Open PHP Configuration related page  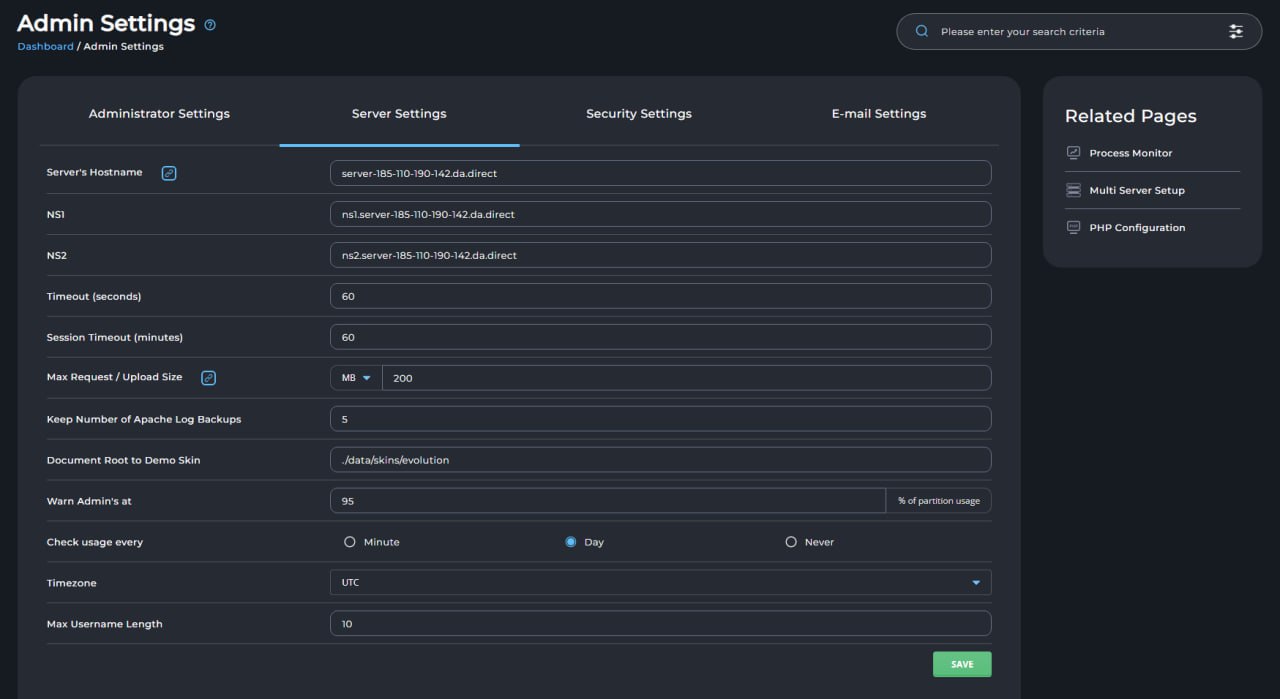click(x=1137, y=227)
